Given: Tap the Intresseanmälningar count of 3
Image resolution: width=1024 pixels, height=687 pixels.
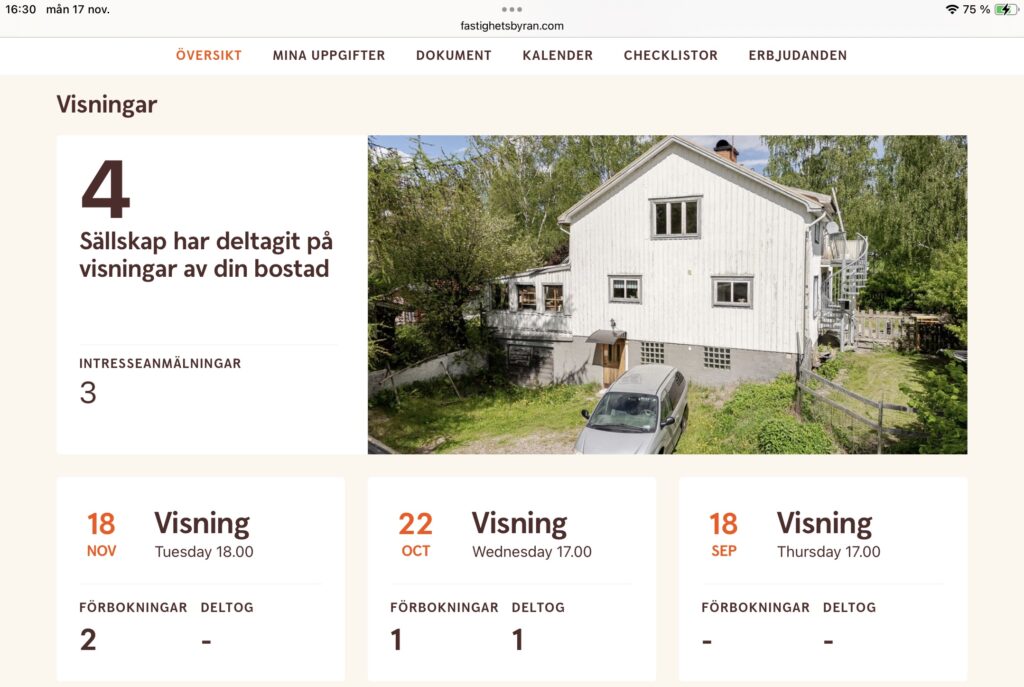Looking at the screenshot, I should pyautogui.click(x=88, y=392).
